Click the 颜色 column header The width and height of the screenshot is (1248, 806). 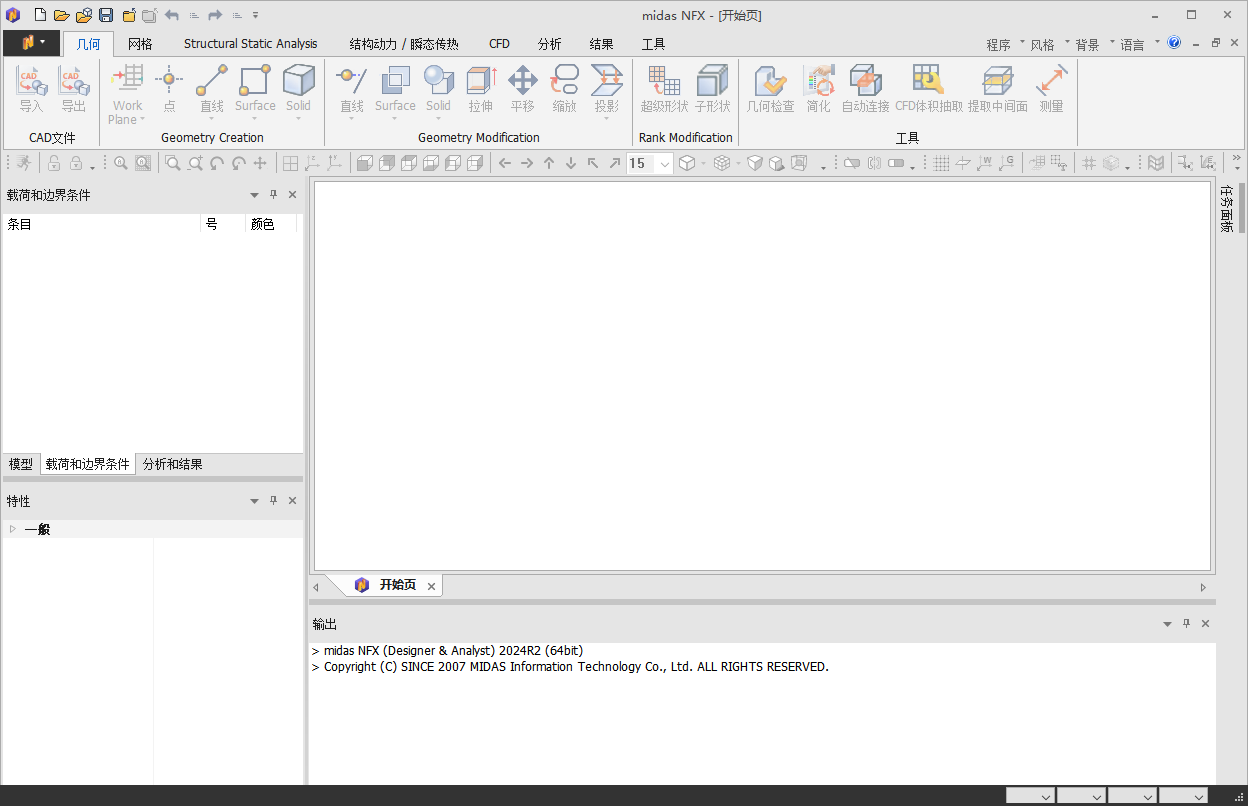click(271, 224)
